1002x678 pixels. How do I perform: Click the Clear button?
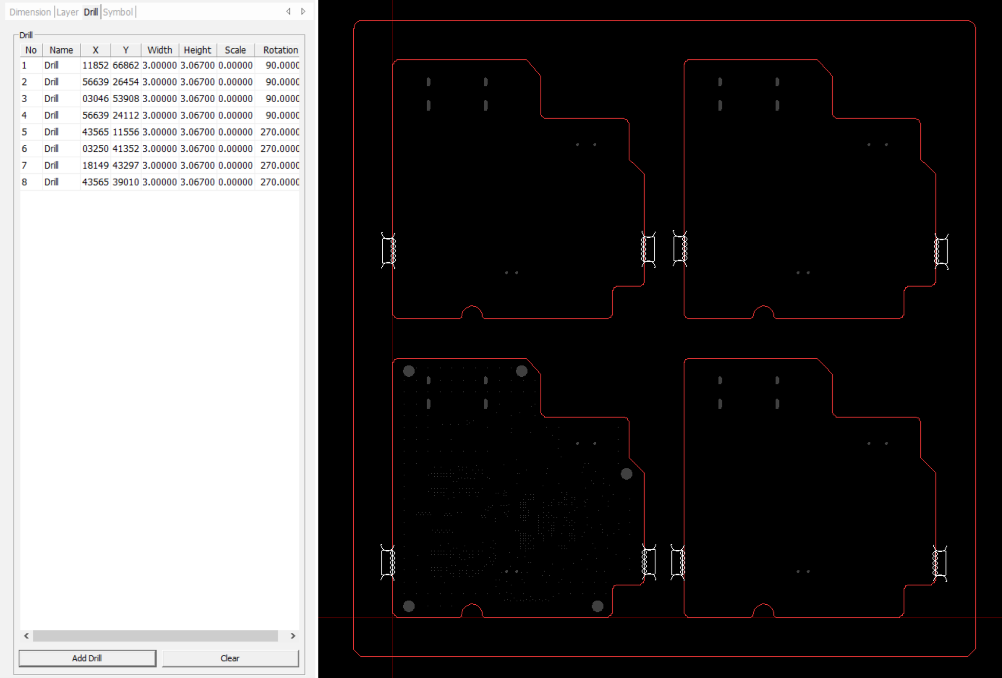[x=230, y=658]
